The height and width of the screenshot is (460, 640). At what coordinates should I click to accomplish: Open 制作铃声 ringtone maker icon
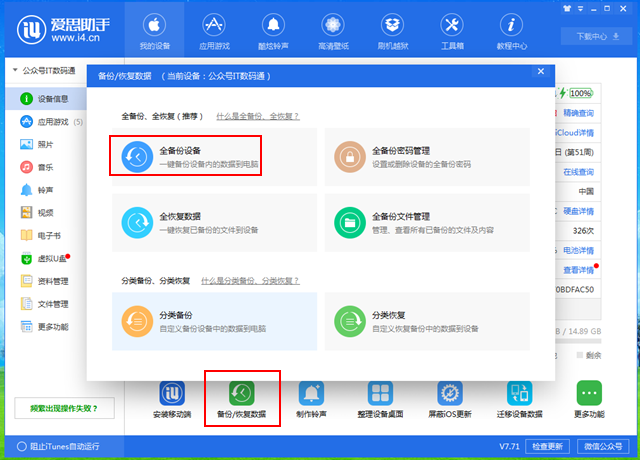312,396
